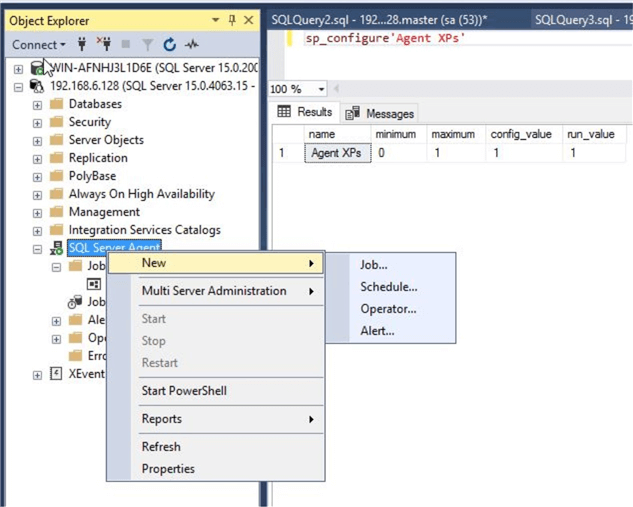Close the Object Explorer panel

point(249,20)
